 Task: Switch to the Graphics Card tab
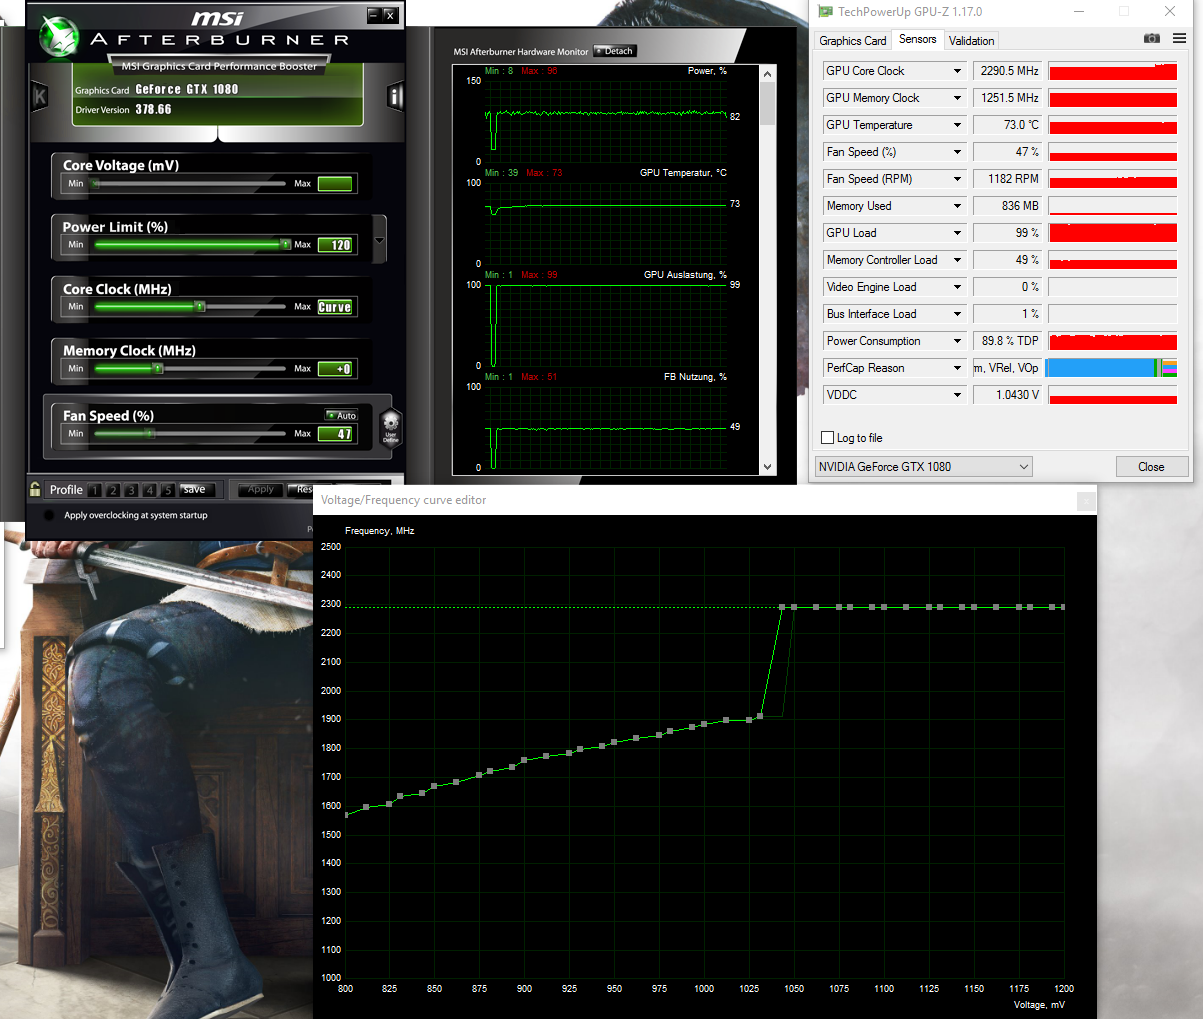[x=852, y=41]
